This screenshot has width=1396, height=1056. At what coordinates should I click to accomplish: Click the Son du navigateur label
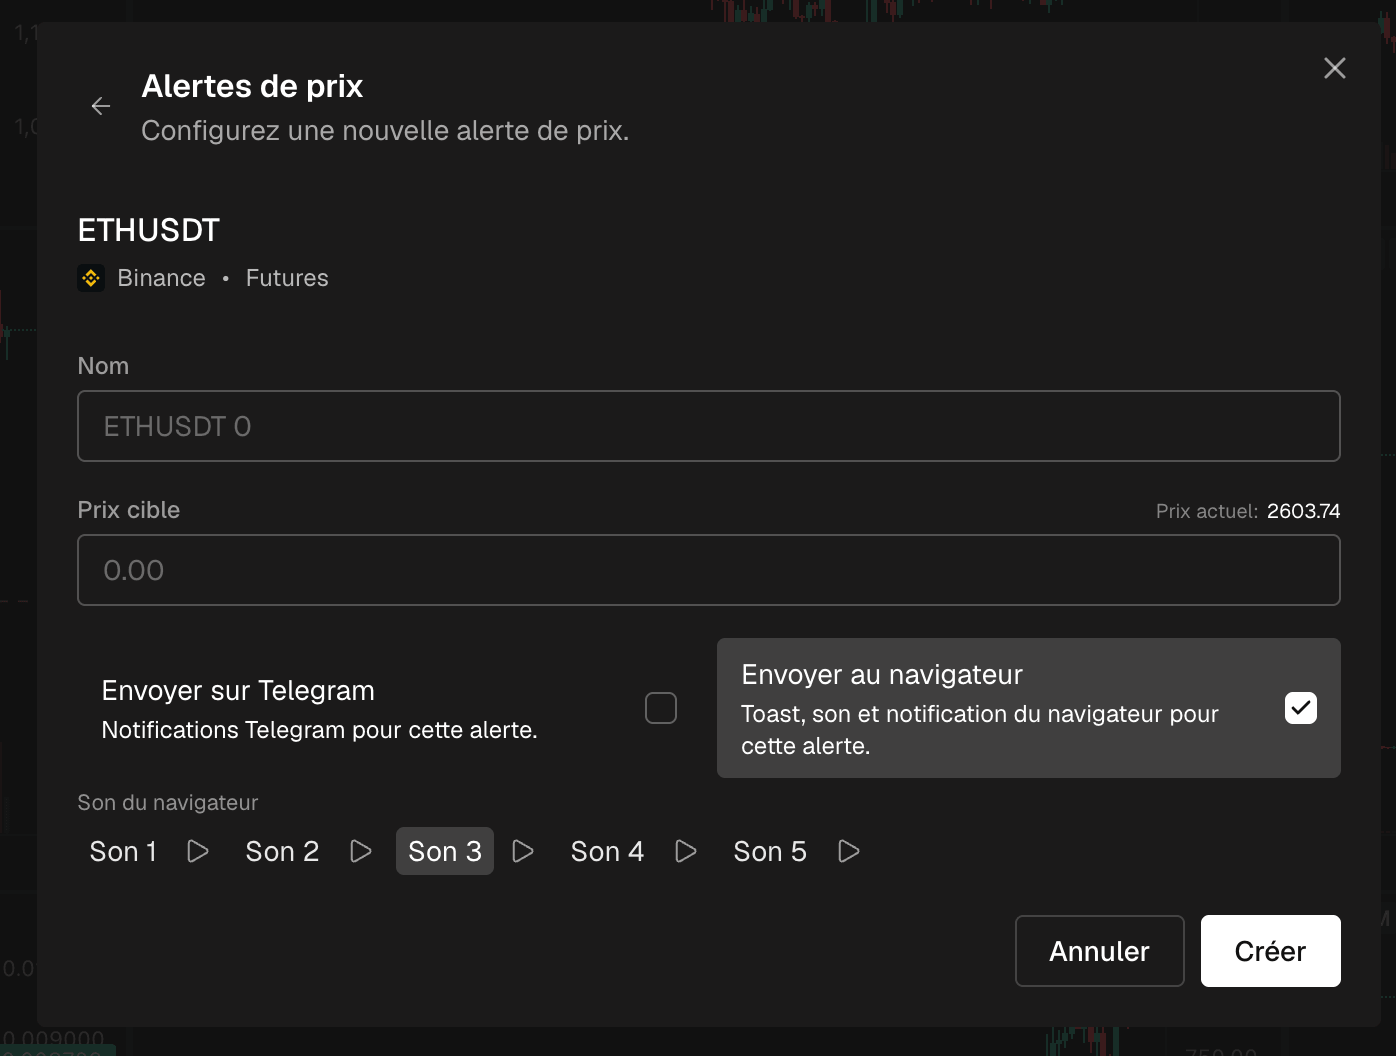(168, 802)
